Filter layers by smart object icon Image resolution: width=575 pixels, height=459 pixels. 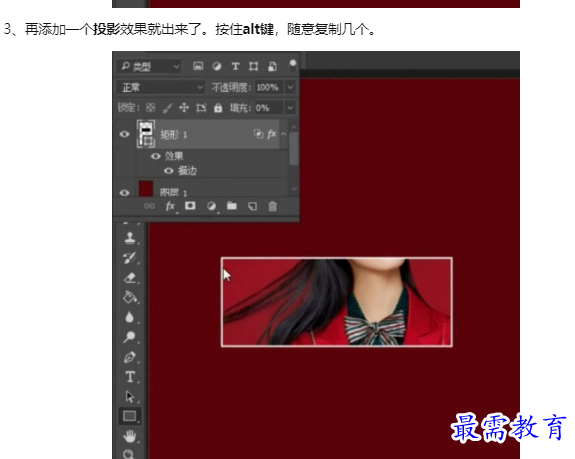(x=272, y=66)
